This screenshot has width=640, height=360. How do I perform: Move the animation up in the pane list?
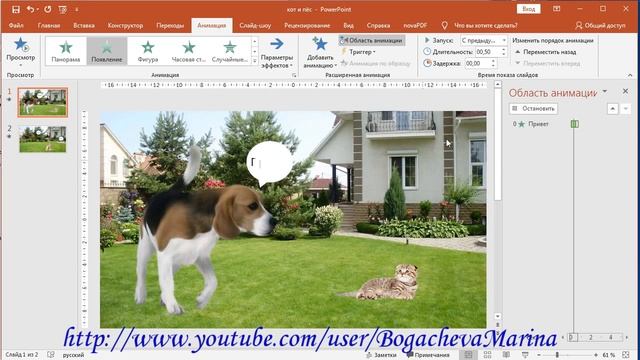pos(613,109)
